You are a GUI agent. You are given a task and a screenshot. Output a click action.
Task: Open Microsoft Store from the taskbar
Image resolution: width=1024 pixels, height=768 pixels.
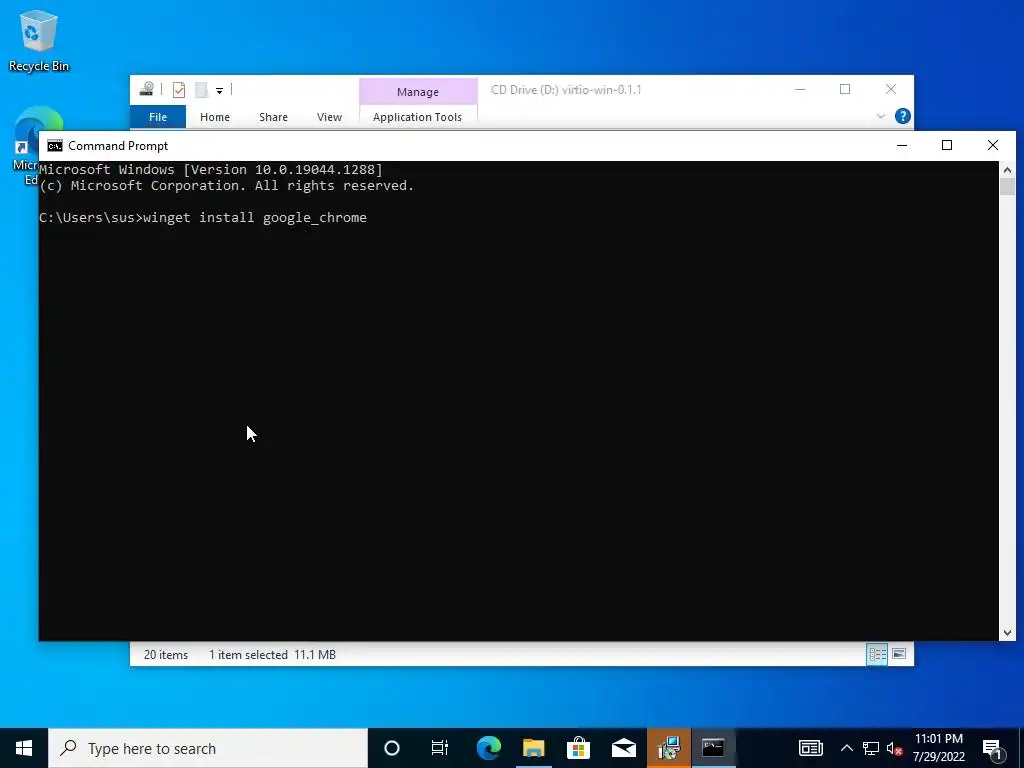point(579,748)
